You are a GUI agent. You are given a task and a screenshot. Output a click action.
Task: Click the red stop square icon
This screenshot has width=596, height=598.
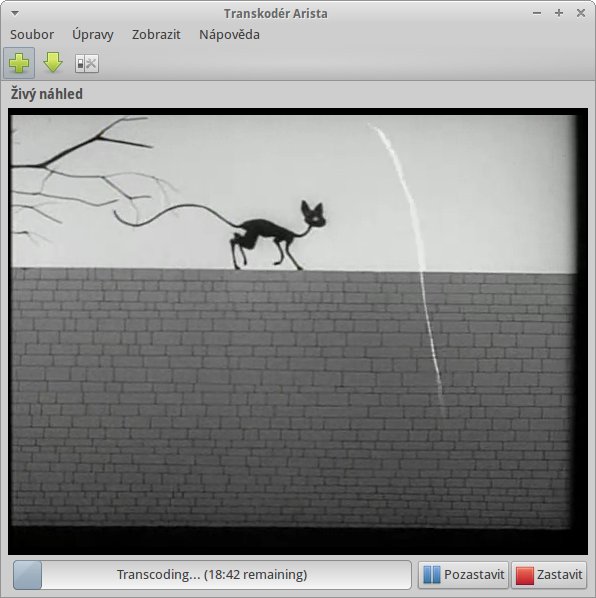click(x=524, y=575)
